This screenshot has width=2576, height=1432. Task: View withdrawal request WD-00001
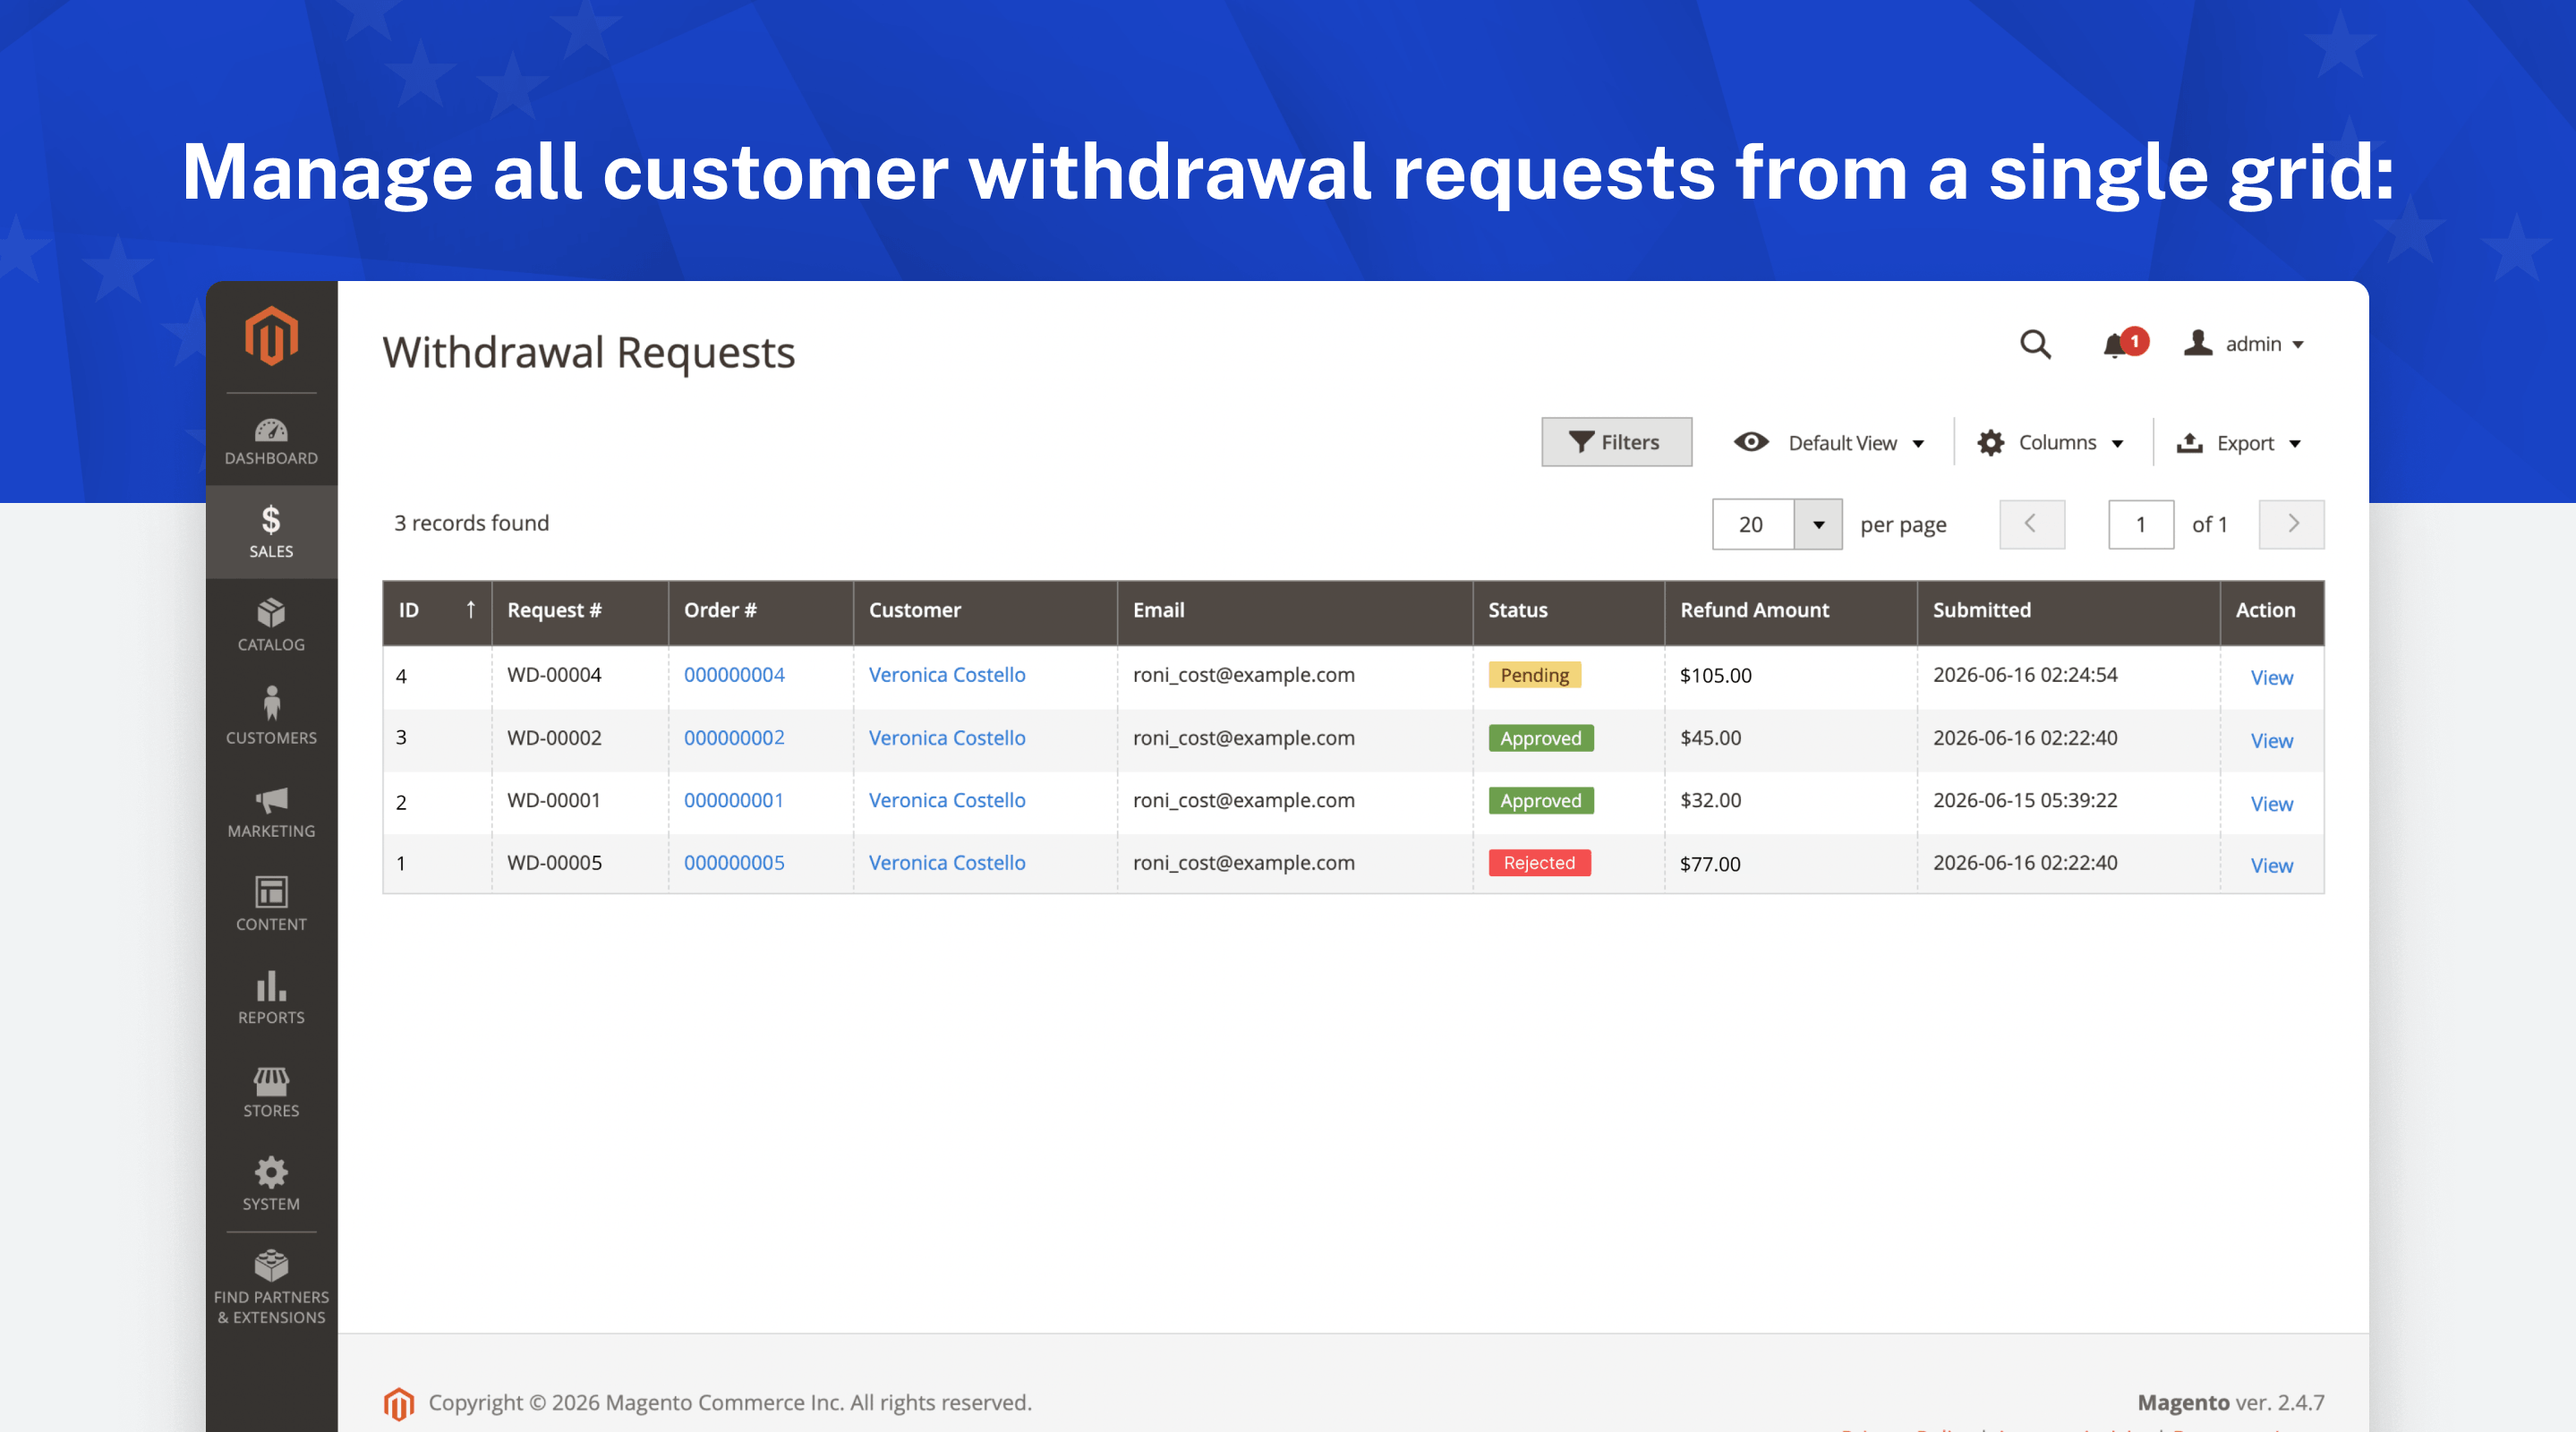point(2271,804)
